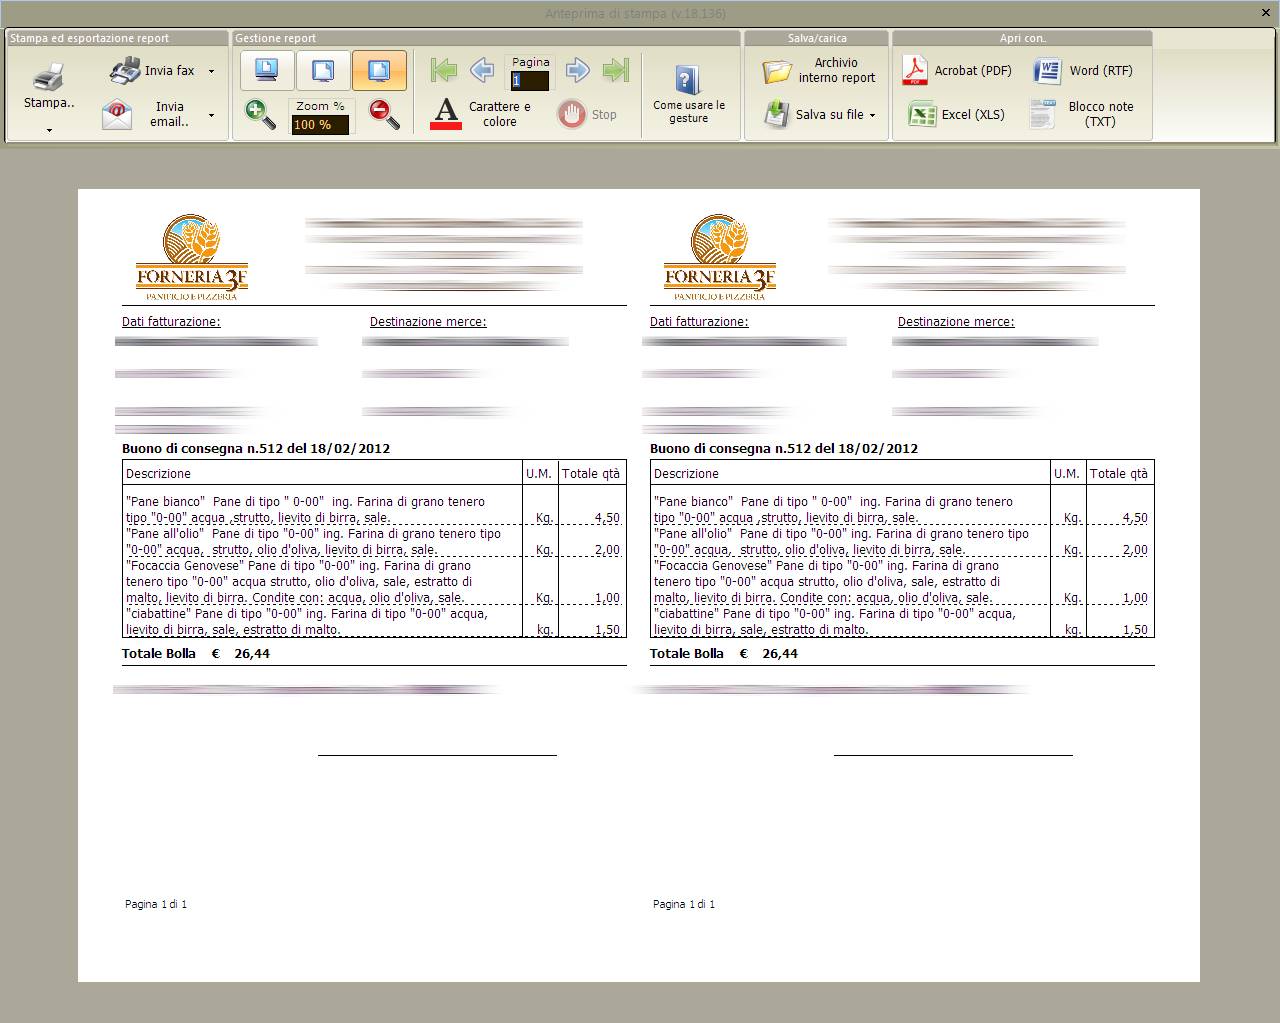Click right 'Dati fatturazione:' heading
The width and height of the screenshot is (1280, 1023).
tap(699, 322)
